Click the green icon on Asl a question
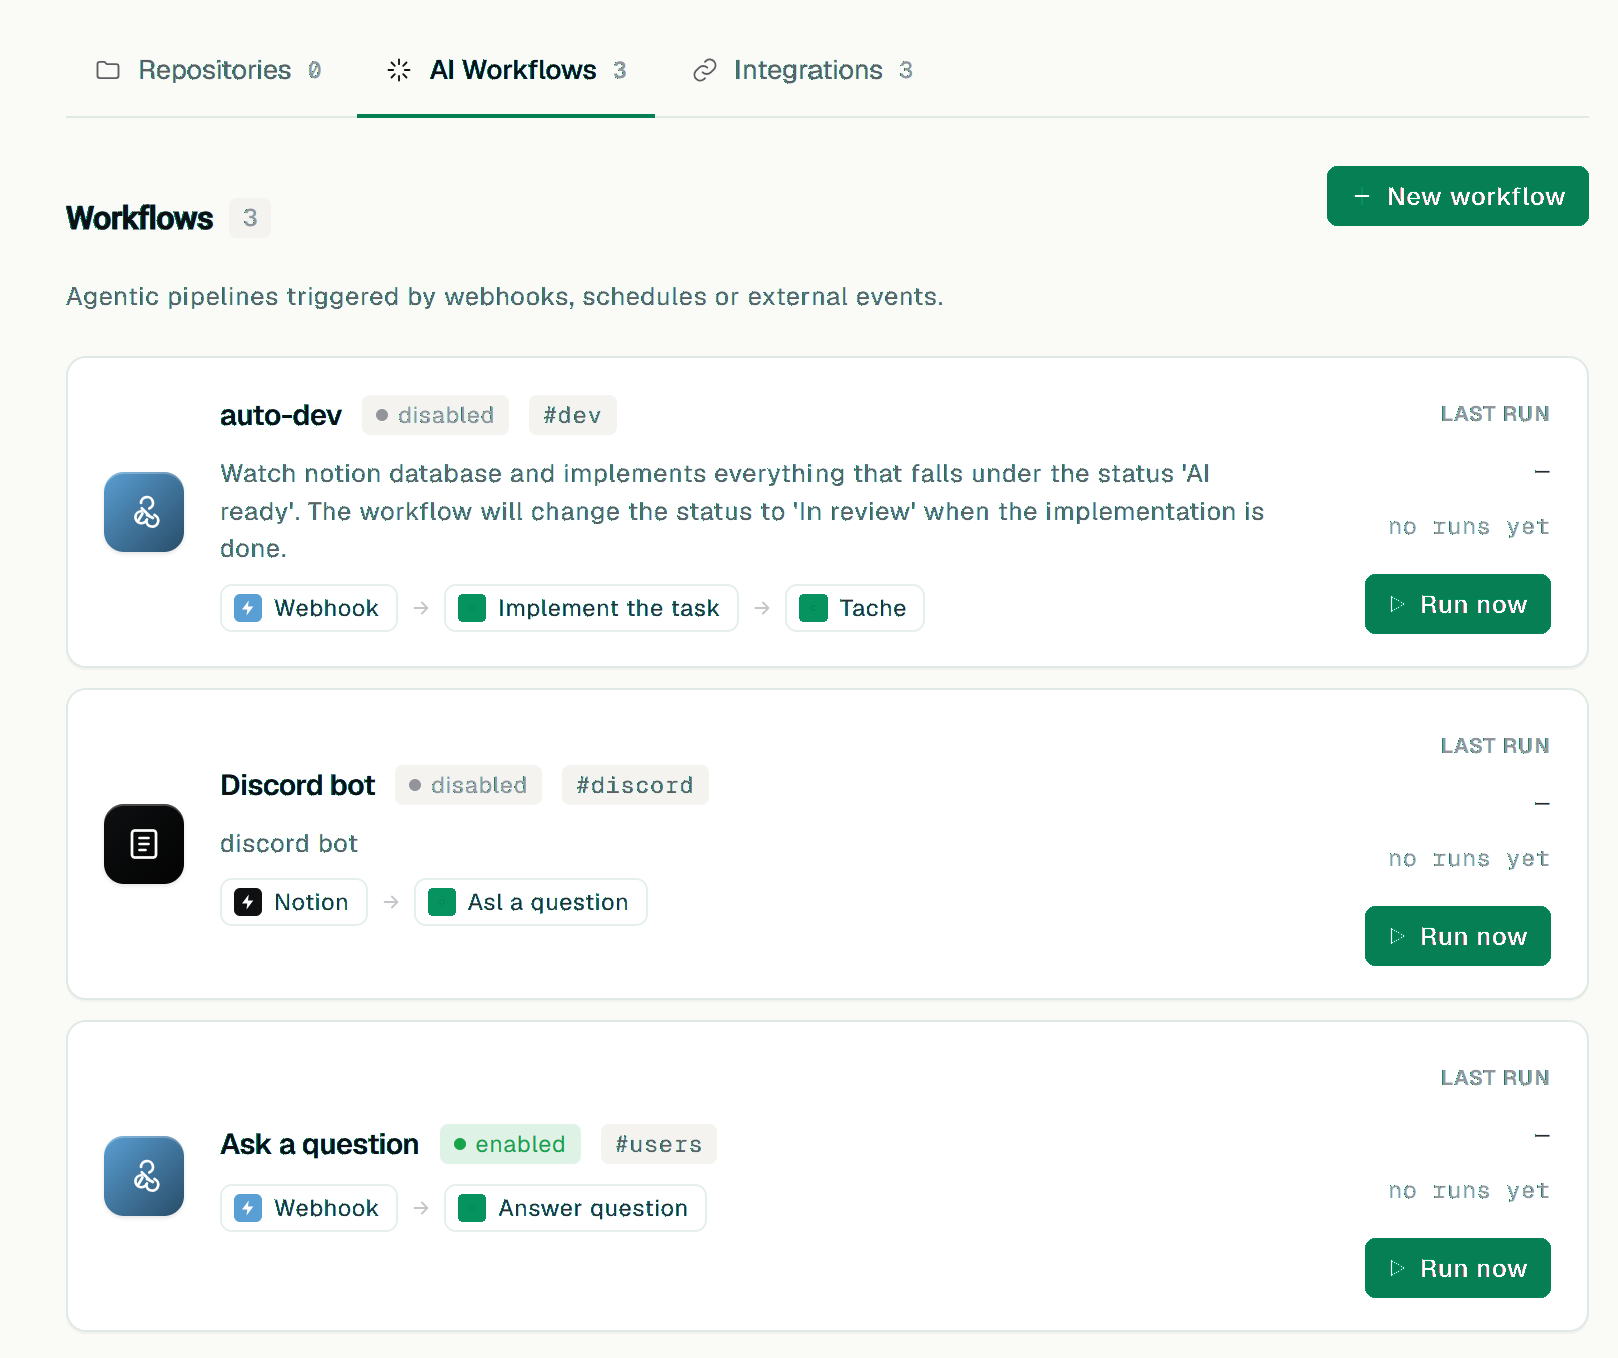Viewport: 1618px width, 1358px height. (442, 902)
